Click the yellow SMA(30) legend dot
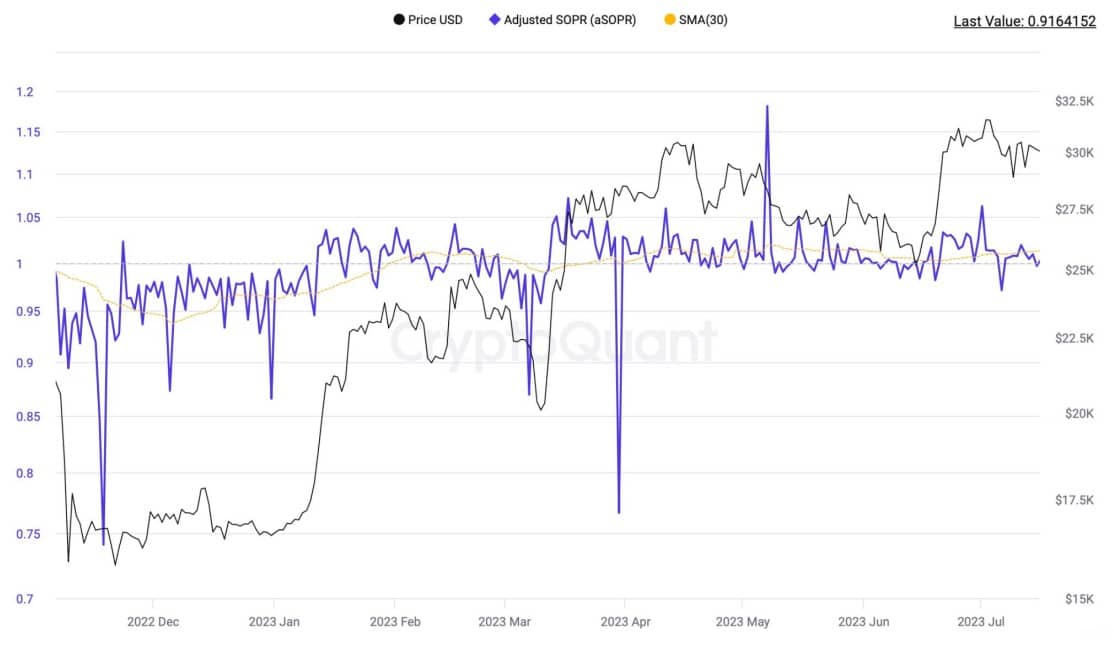Screen dimensions: 1114x650 coord(669,20)
